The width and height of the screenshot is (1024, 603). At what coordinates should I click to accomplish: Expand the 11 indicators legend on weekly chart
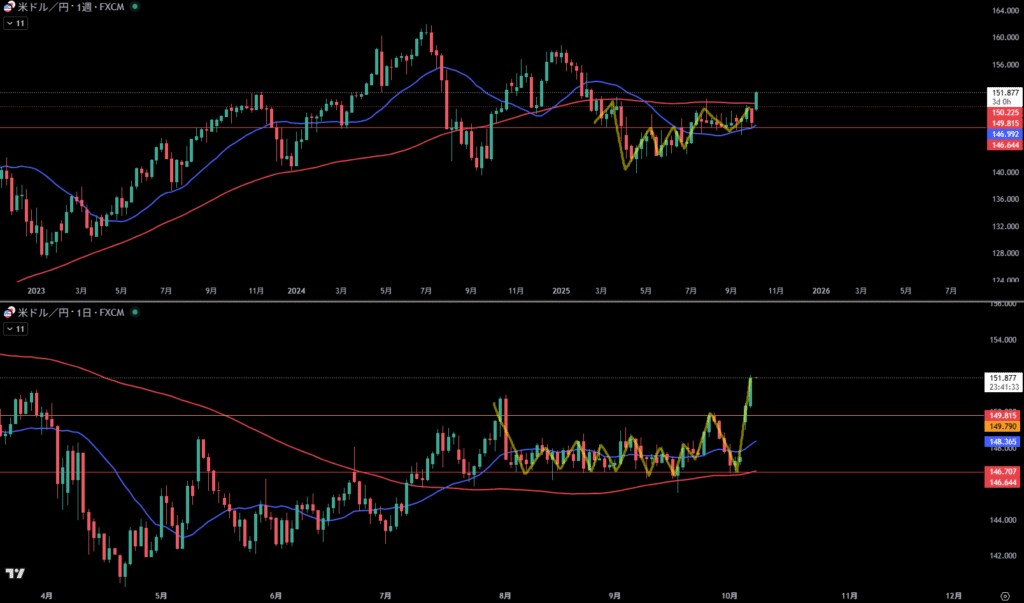pos(17,21)
